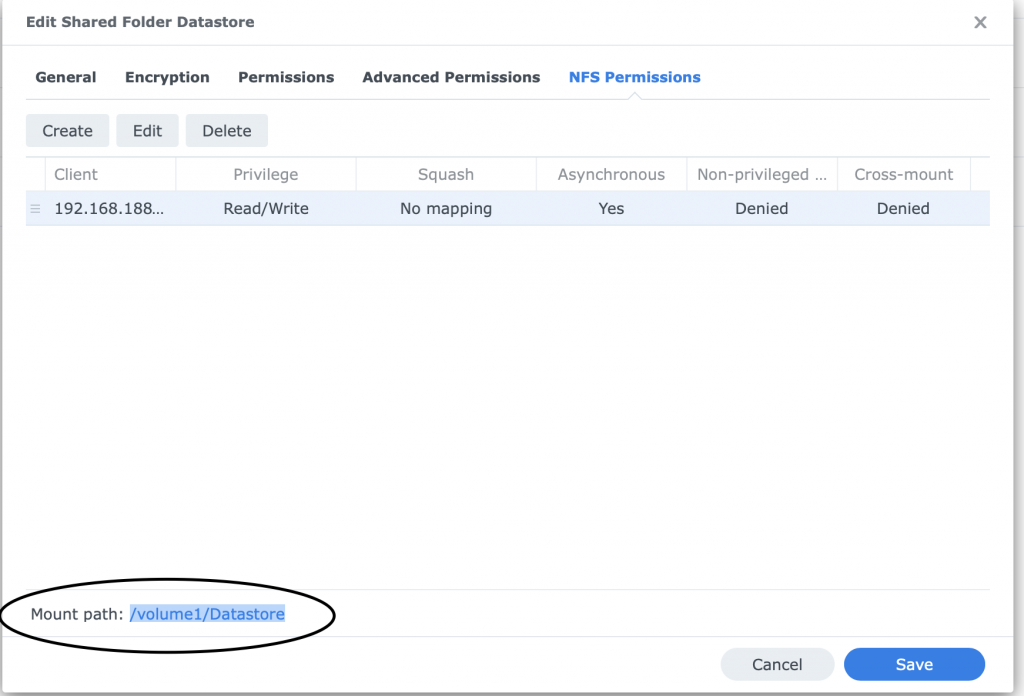Click the drag handle icon on the NFS rule row
This screenshot has width=1024, height=696.
click(x=35, y=209)
